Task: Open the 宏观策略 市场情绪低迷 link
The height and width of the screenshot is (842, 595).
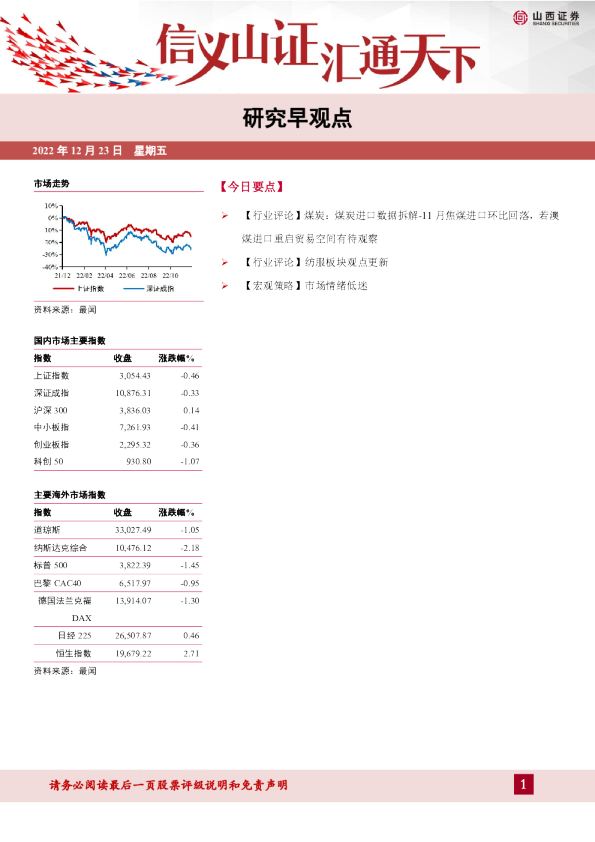Action: pyautogui.click(x=304, y=286)
